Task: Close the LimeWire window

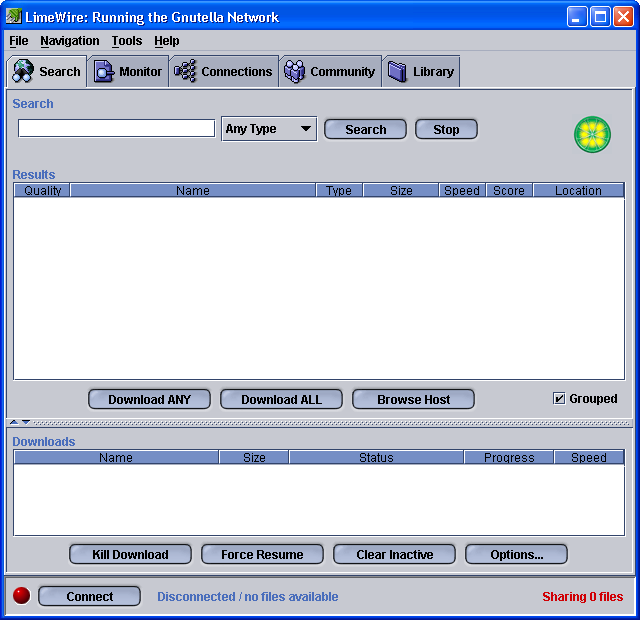Action: click(623, 17)
